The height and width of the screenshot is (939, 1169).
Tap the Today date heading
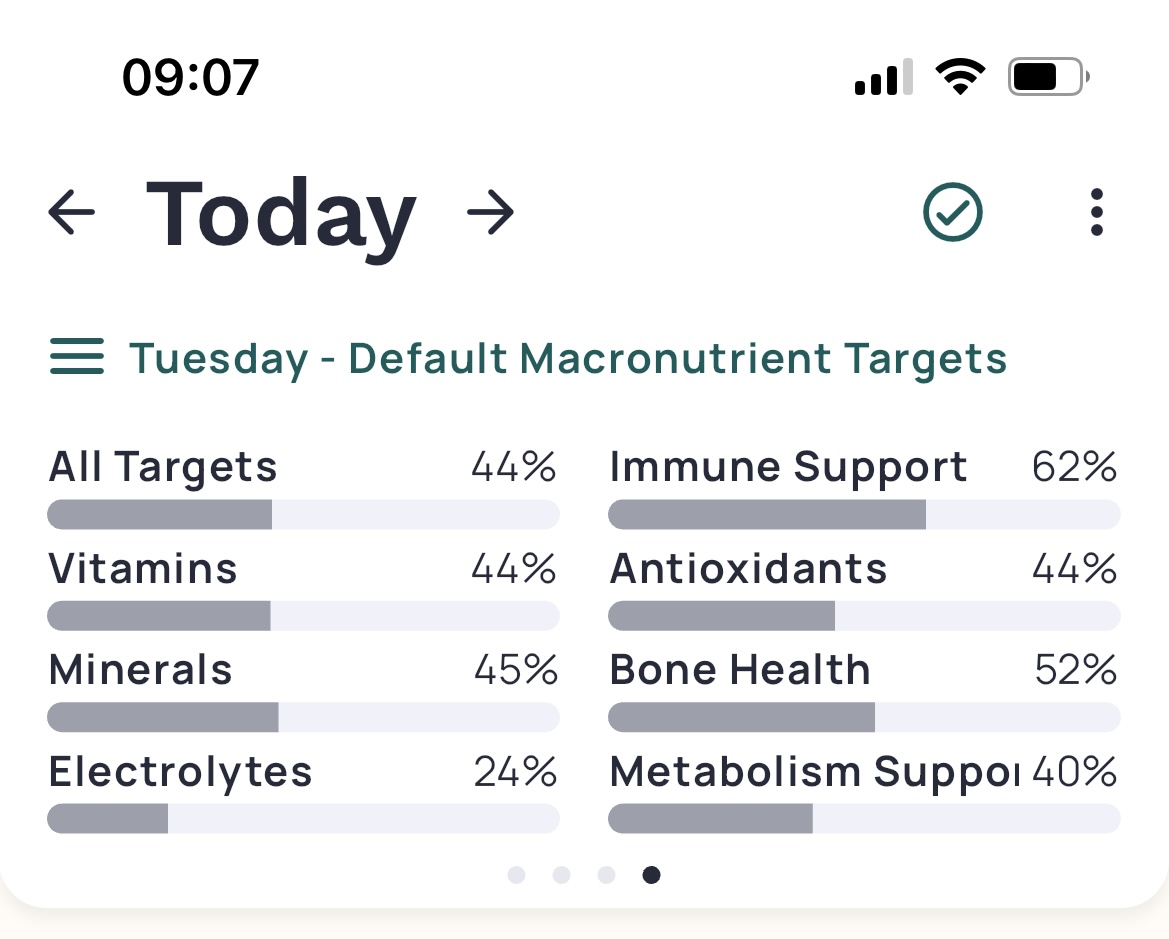[281, 213]
